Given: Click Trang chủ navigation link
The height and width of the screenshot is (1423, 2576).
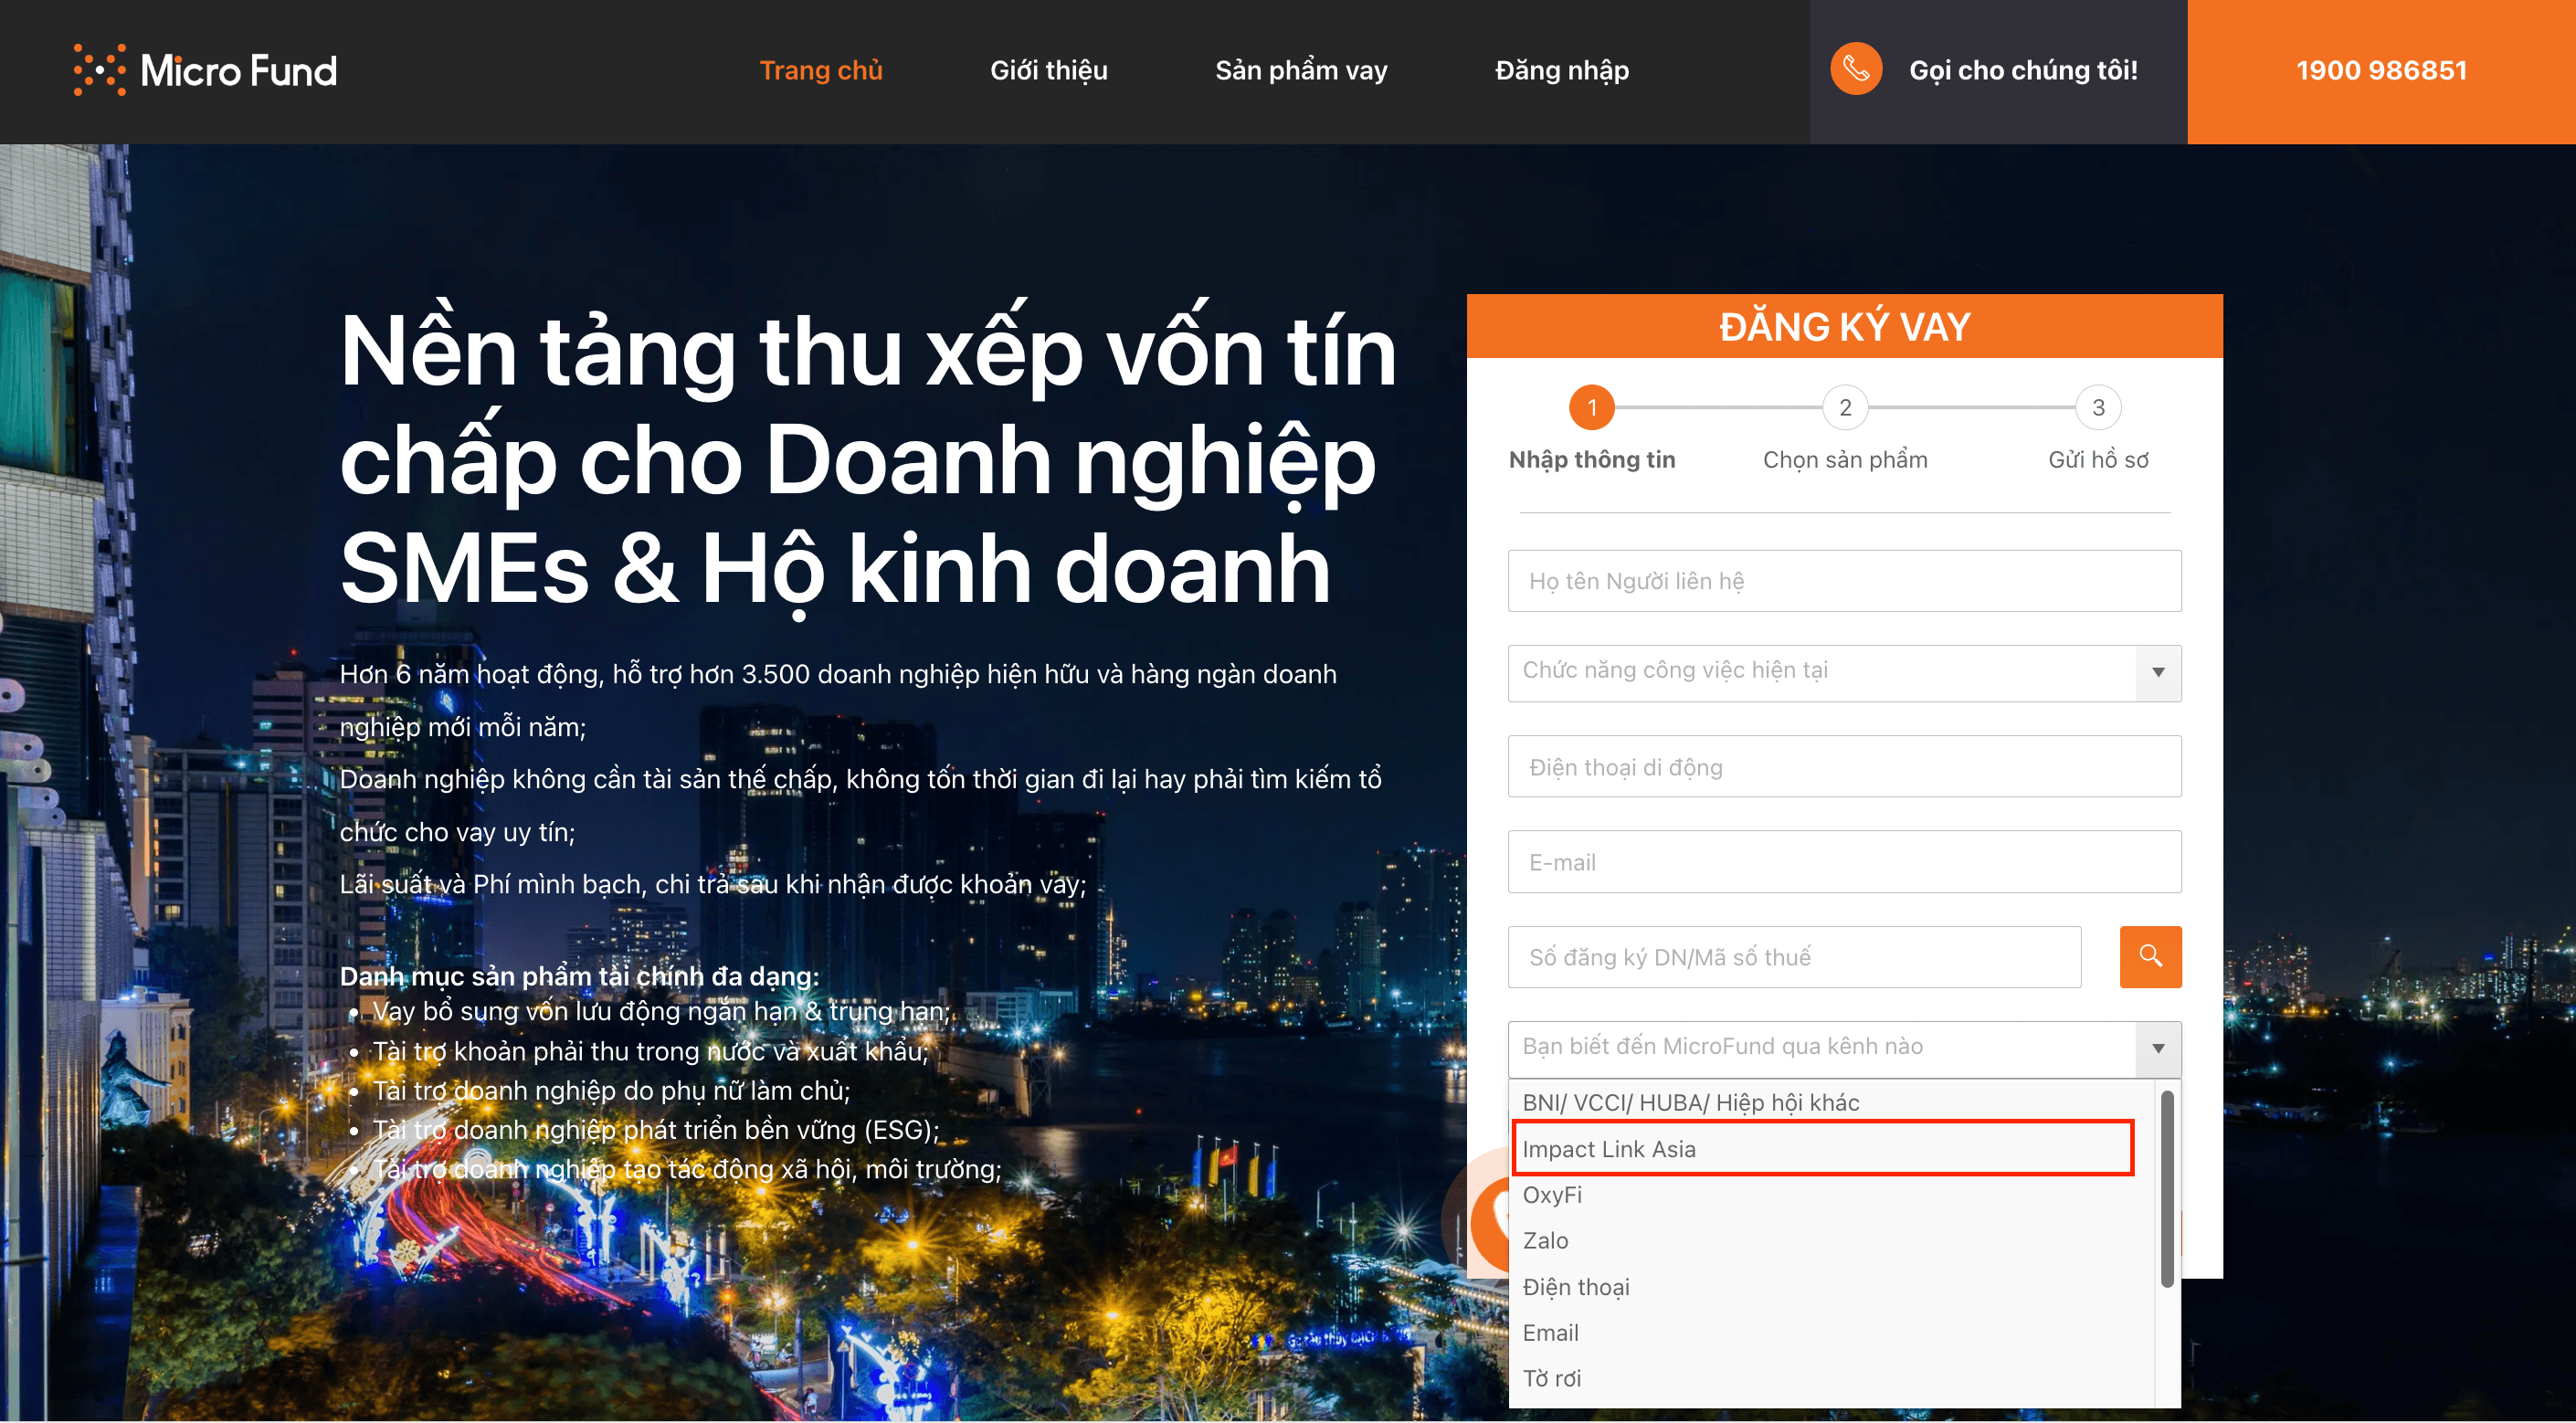Looking at the screenshot, I should 820,70.
